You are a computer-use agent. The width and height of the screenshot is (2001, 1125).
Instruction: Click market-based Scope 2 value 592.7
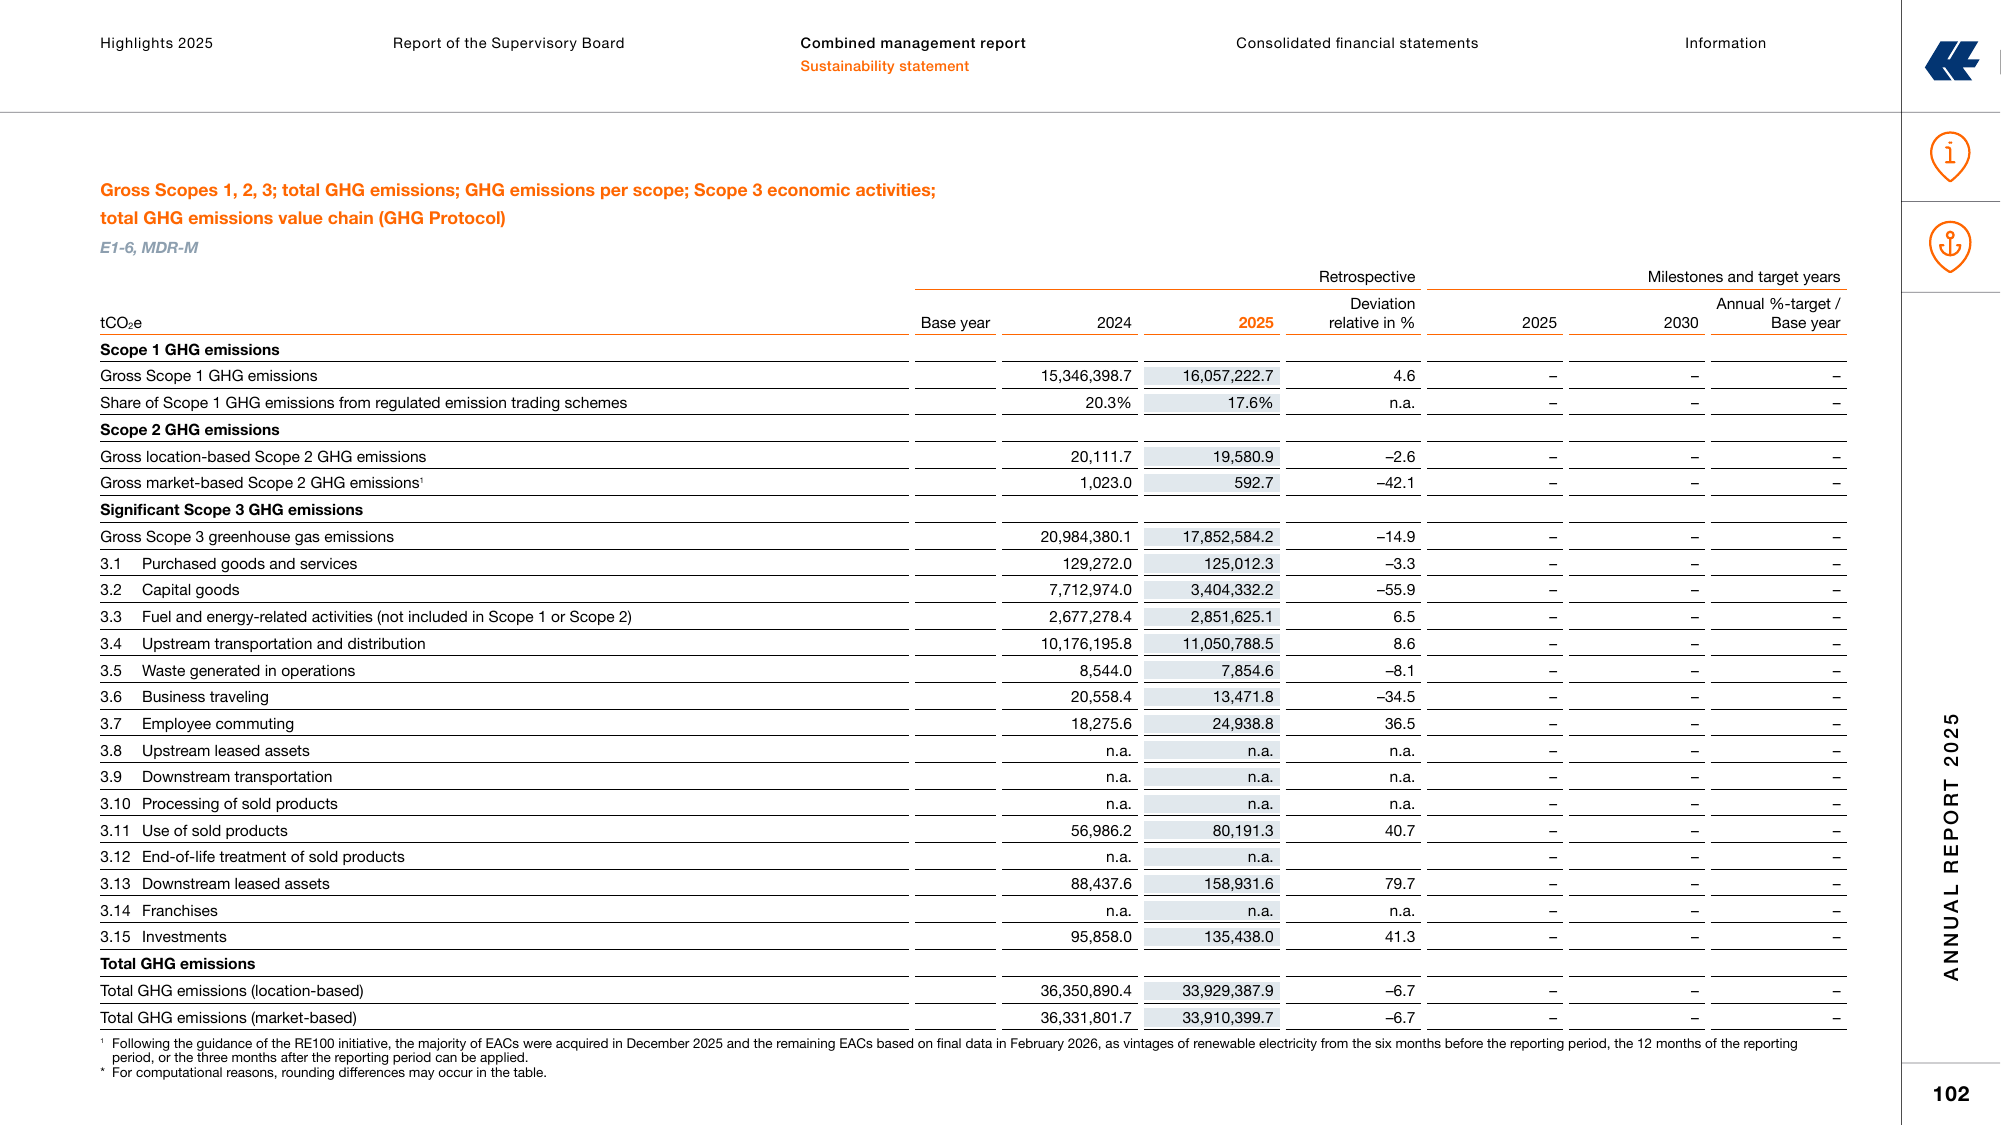click(1254, 483)
